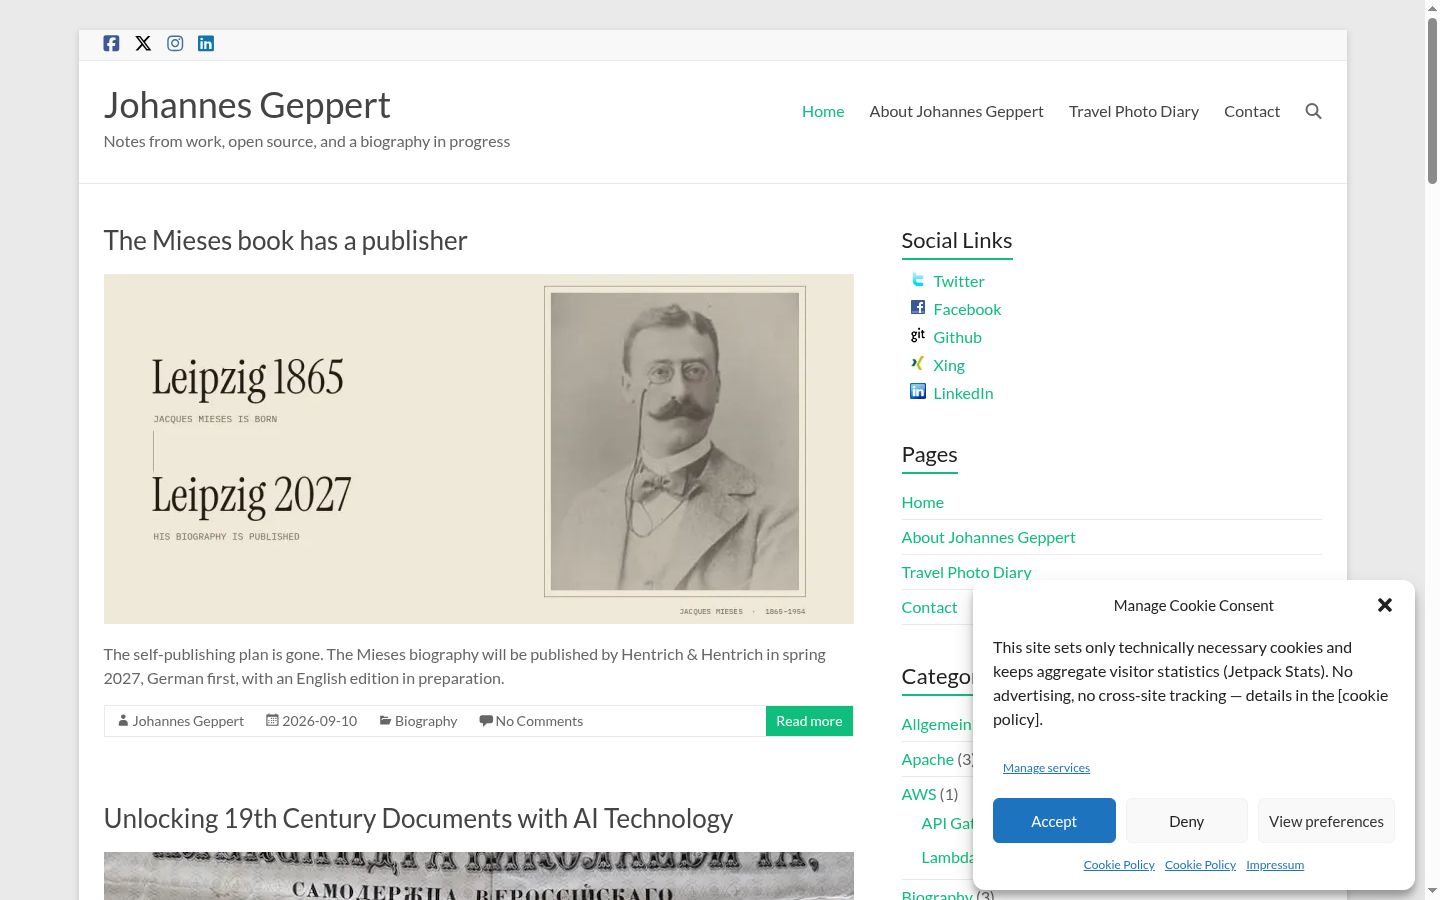Click the Manage services link

tap(1046, 768)
